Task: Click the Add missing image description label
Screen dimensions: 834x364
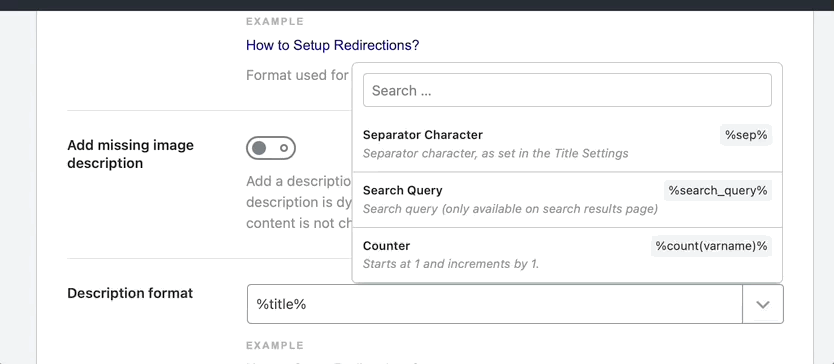Action: point(130,154)
